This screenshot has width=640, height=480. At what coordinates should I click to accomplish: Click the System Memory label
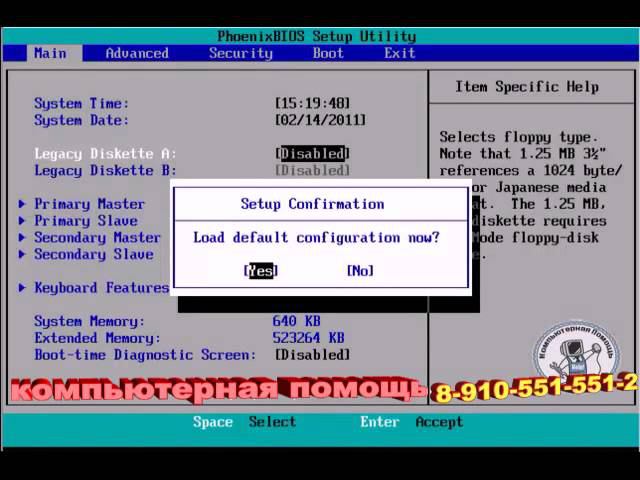89,322
